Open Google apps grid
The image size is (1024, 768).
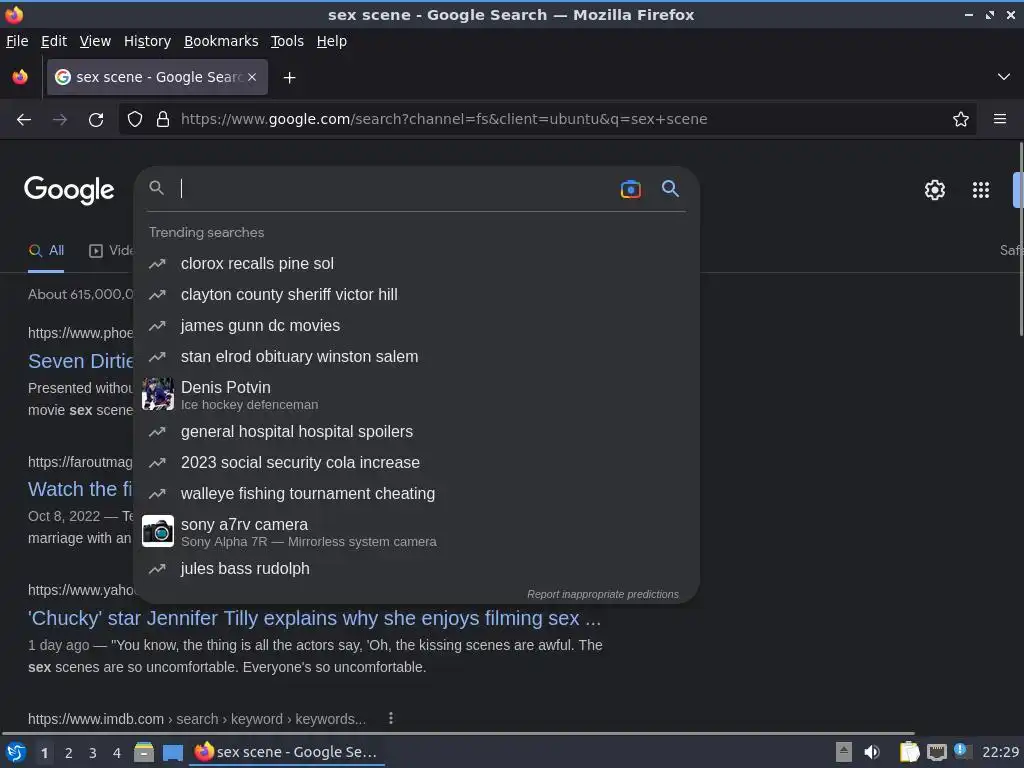pyautogui.click(x=980, y=190)
